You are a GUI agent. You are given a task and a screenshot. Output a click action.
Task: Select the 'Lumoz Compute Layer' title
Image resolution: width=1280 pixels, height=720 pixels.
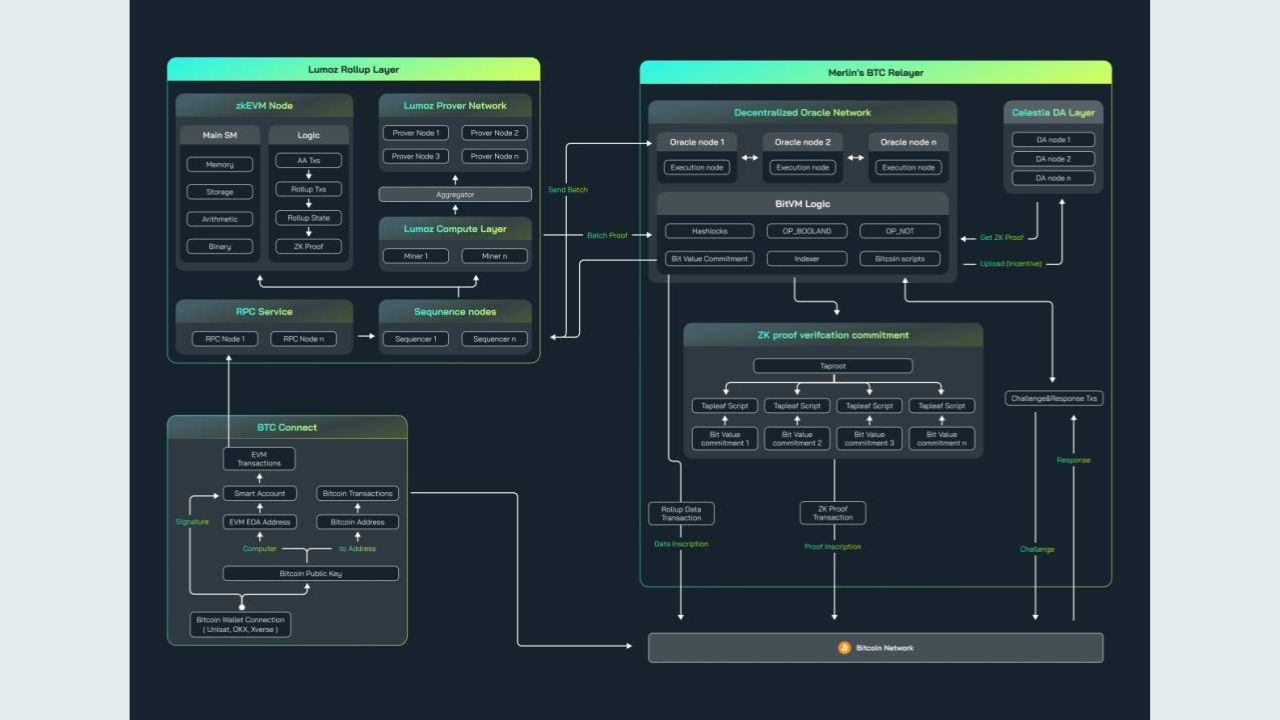coord(455,229)
